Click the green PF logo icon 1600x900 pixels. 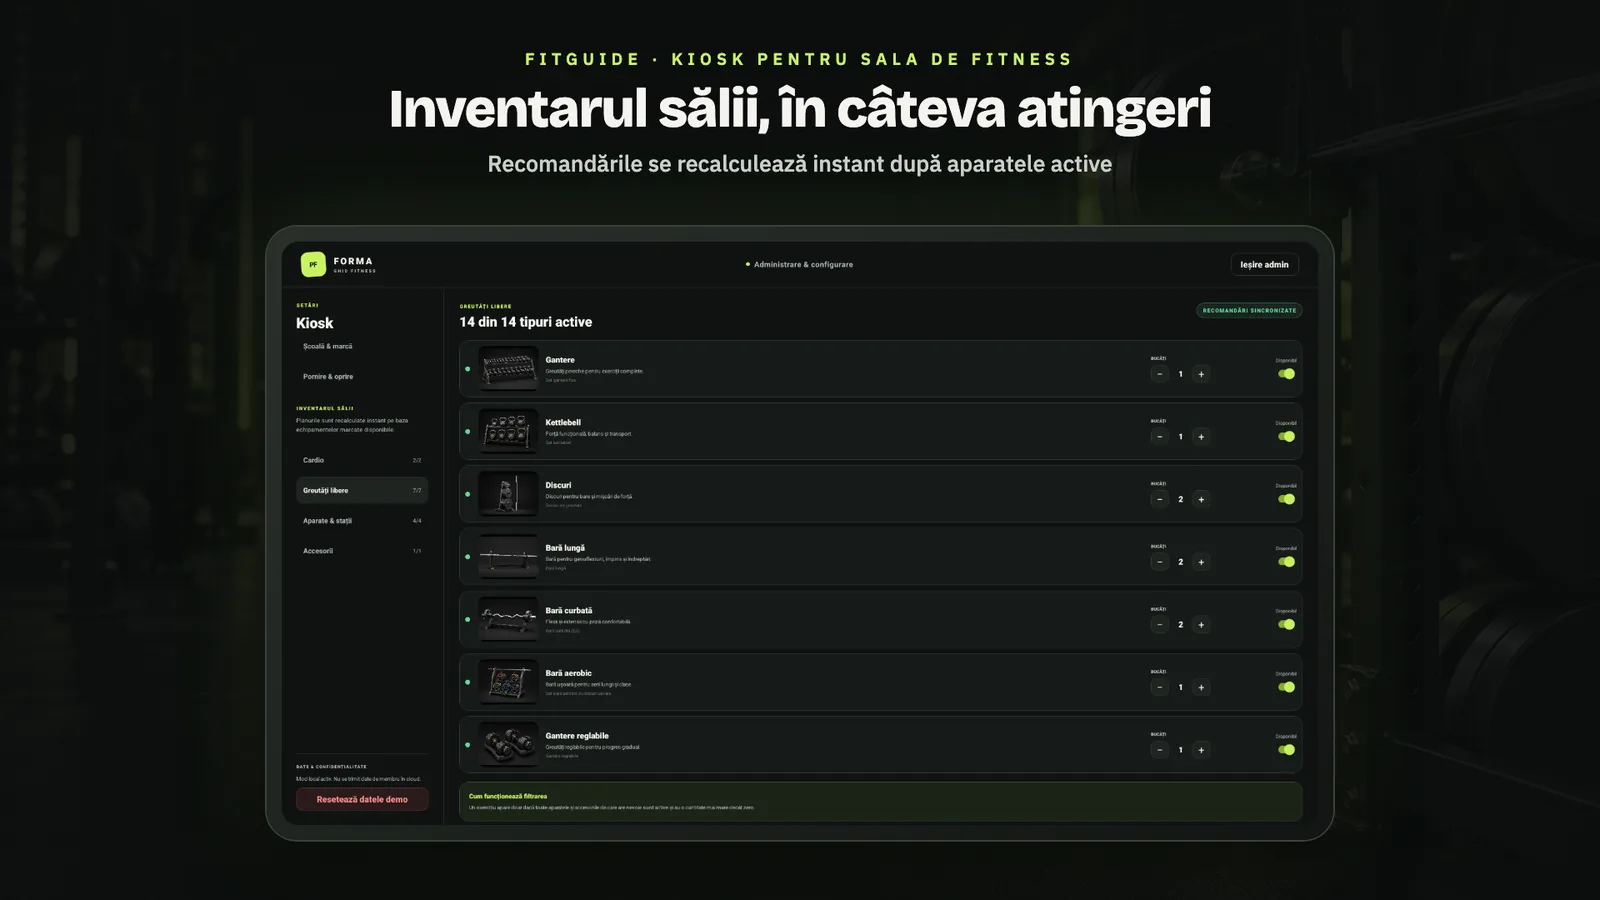coord(313,264)
